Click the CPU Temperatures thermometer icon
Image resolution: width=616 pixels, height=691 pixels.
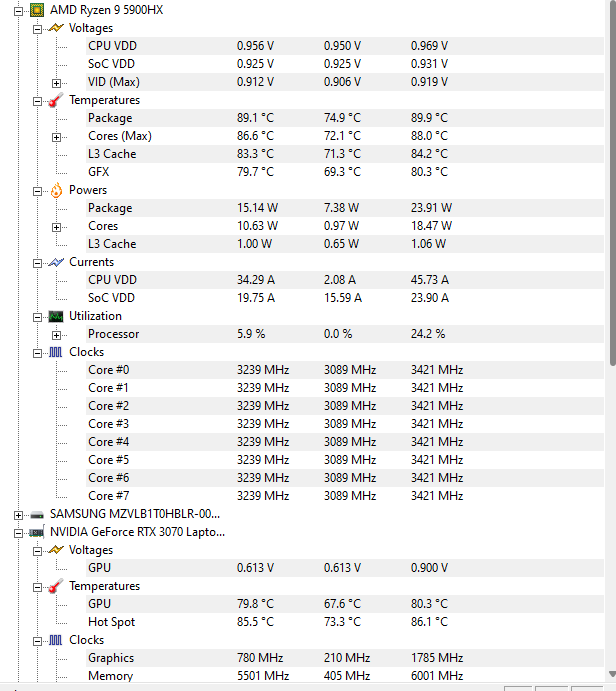tap(56, 100)
